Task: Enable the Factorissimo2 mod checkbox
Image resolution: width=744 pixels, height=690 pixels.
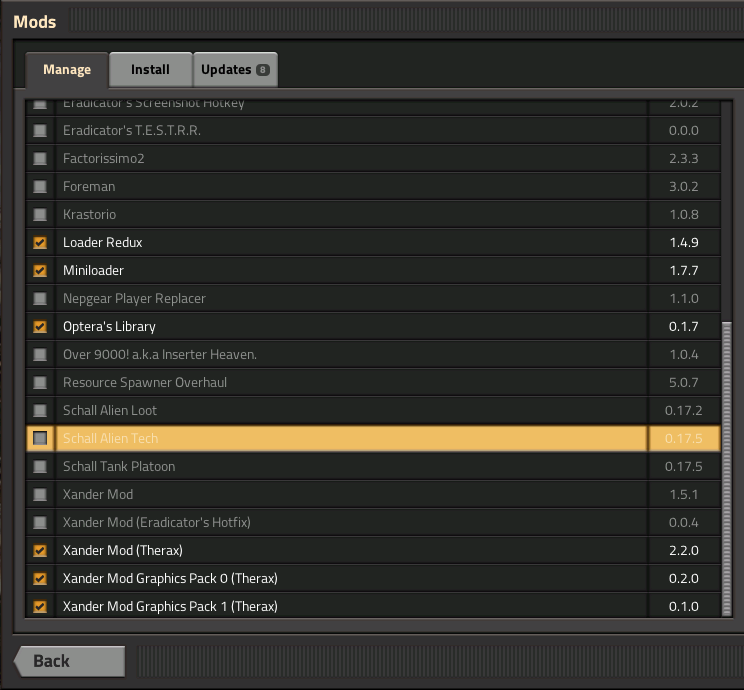Action: [40, 159]
